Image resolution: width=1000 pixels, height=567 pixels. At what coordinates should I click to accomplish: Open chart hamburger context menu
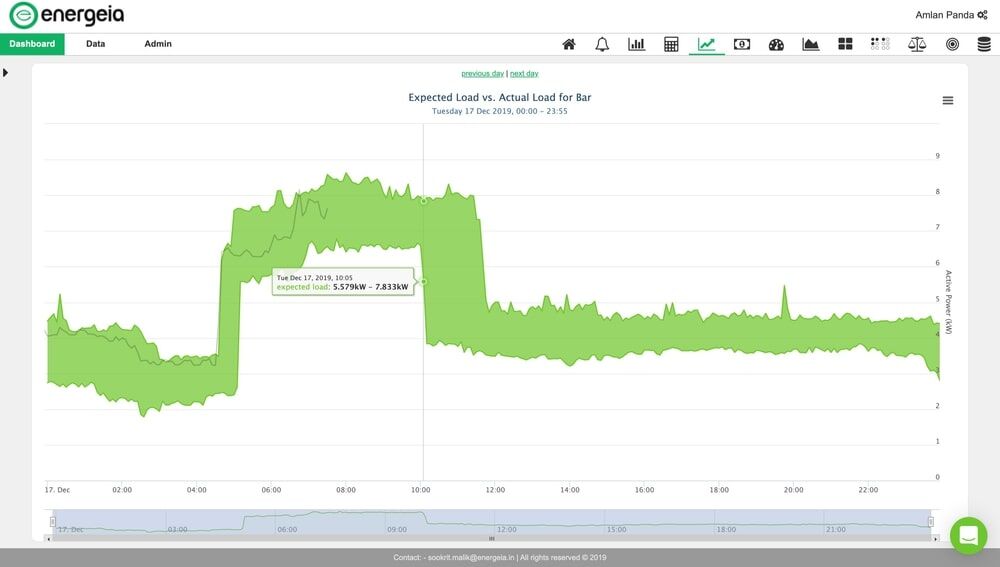[x=948, y=101]
